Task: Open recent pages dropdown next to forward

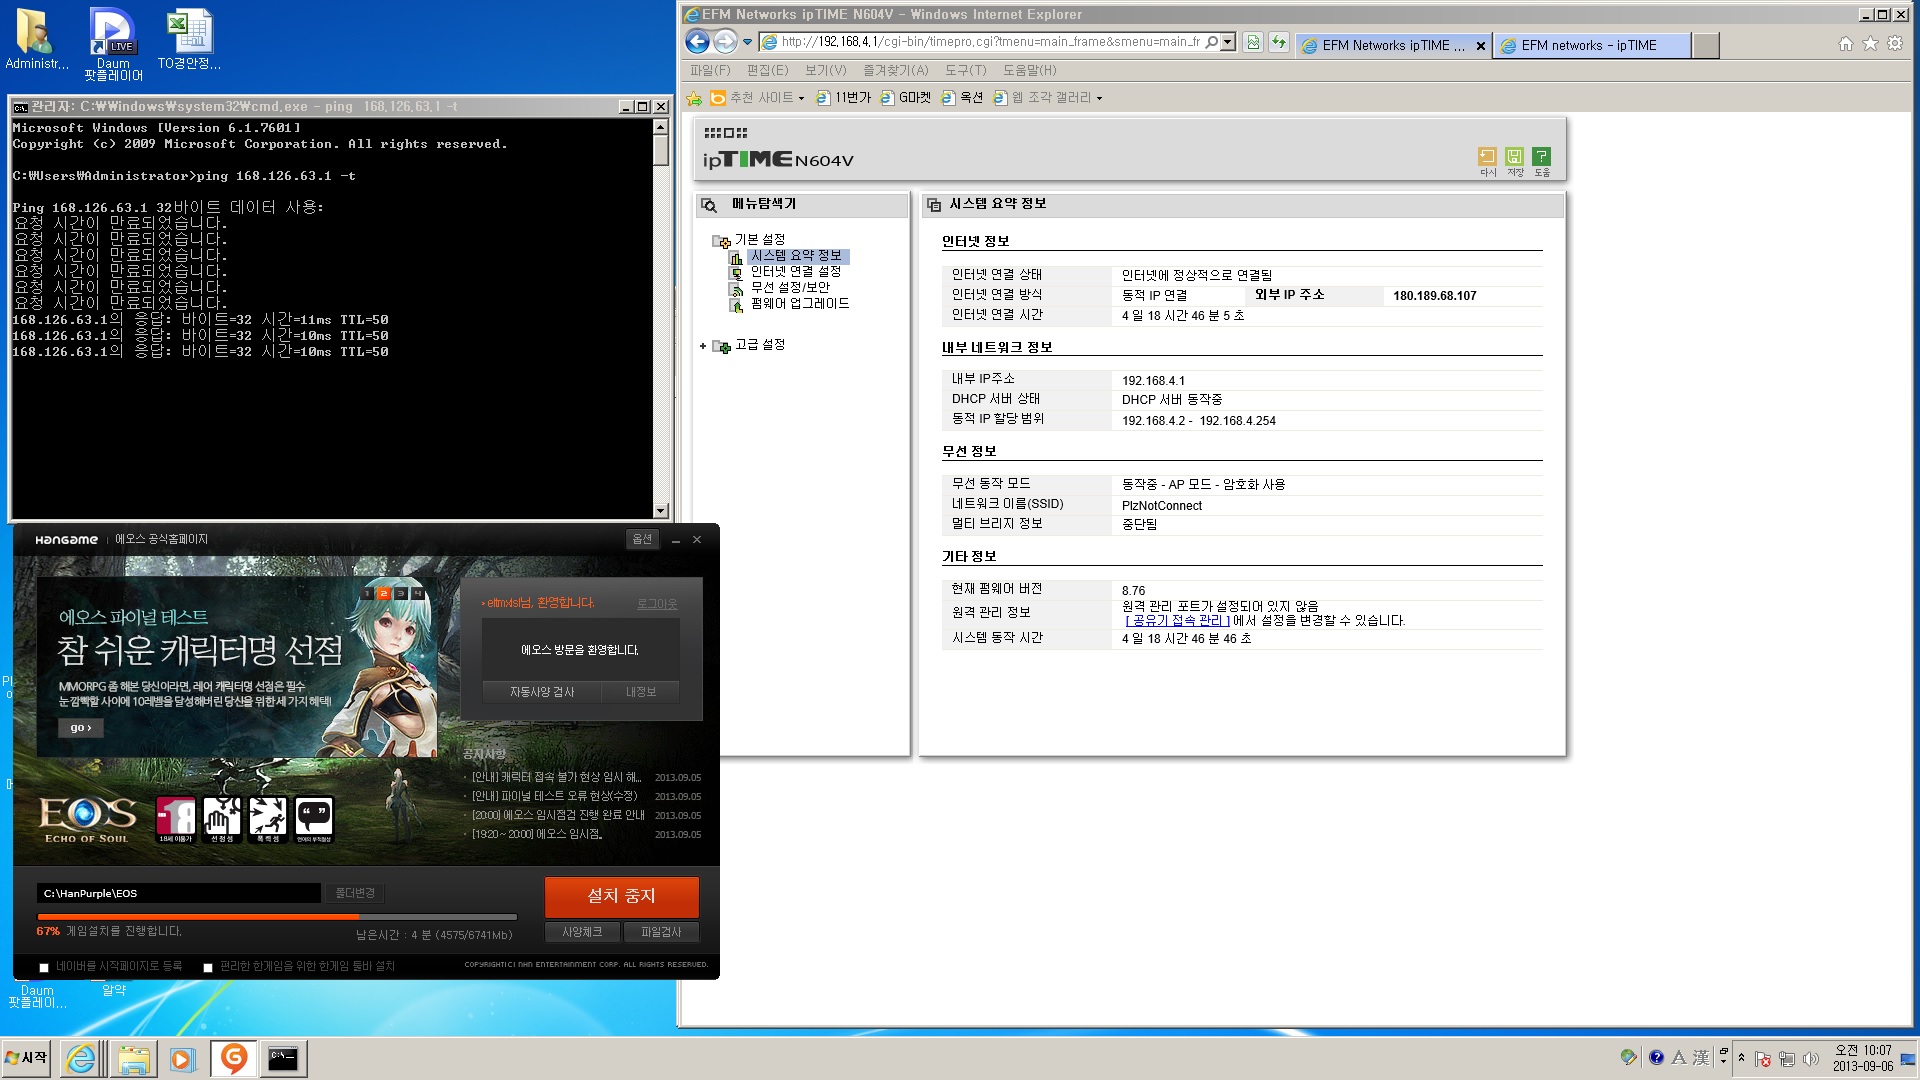Action: pyautogui.click(x=747, y=42)
